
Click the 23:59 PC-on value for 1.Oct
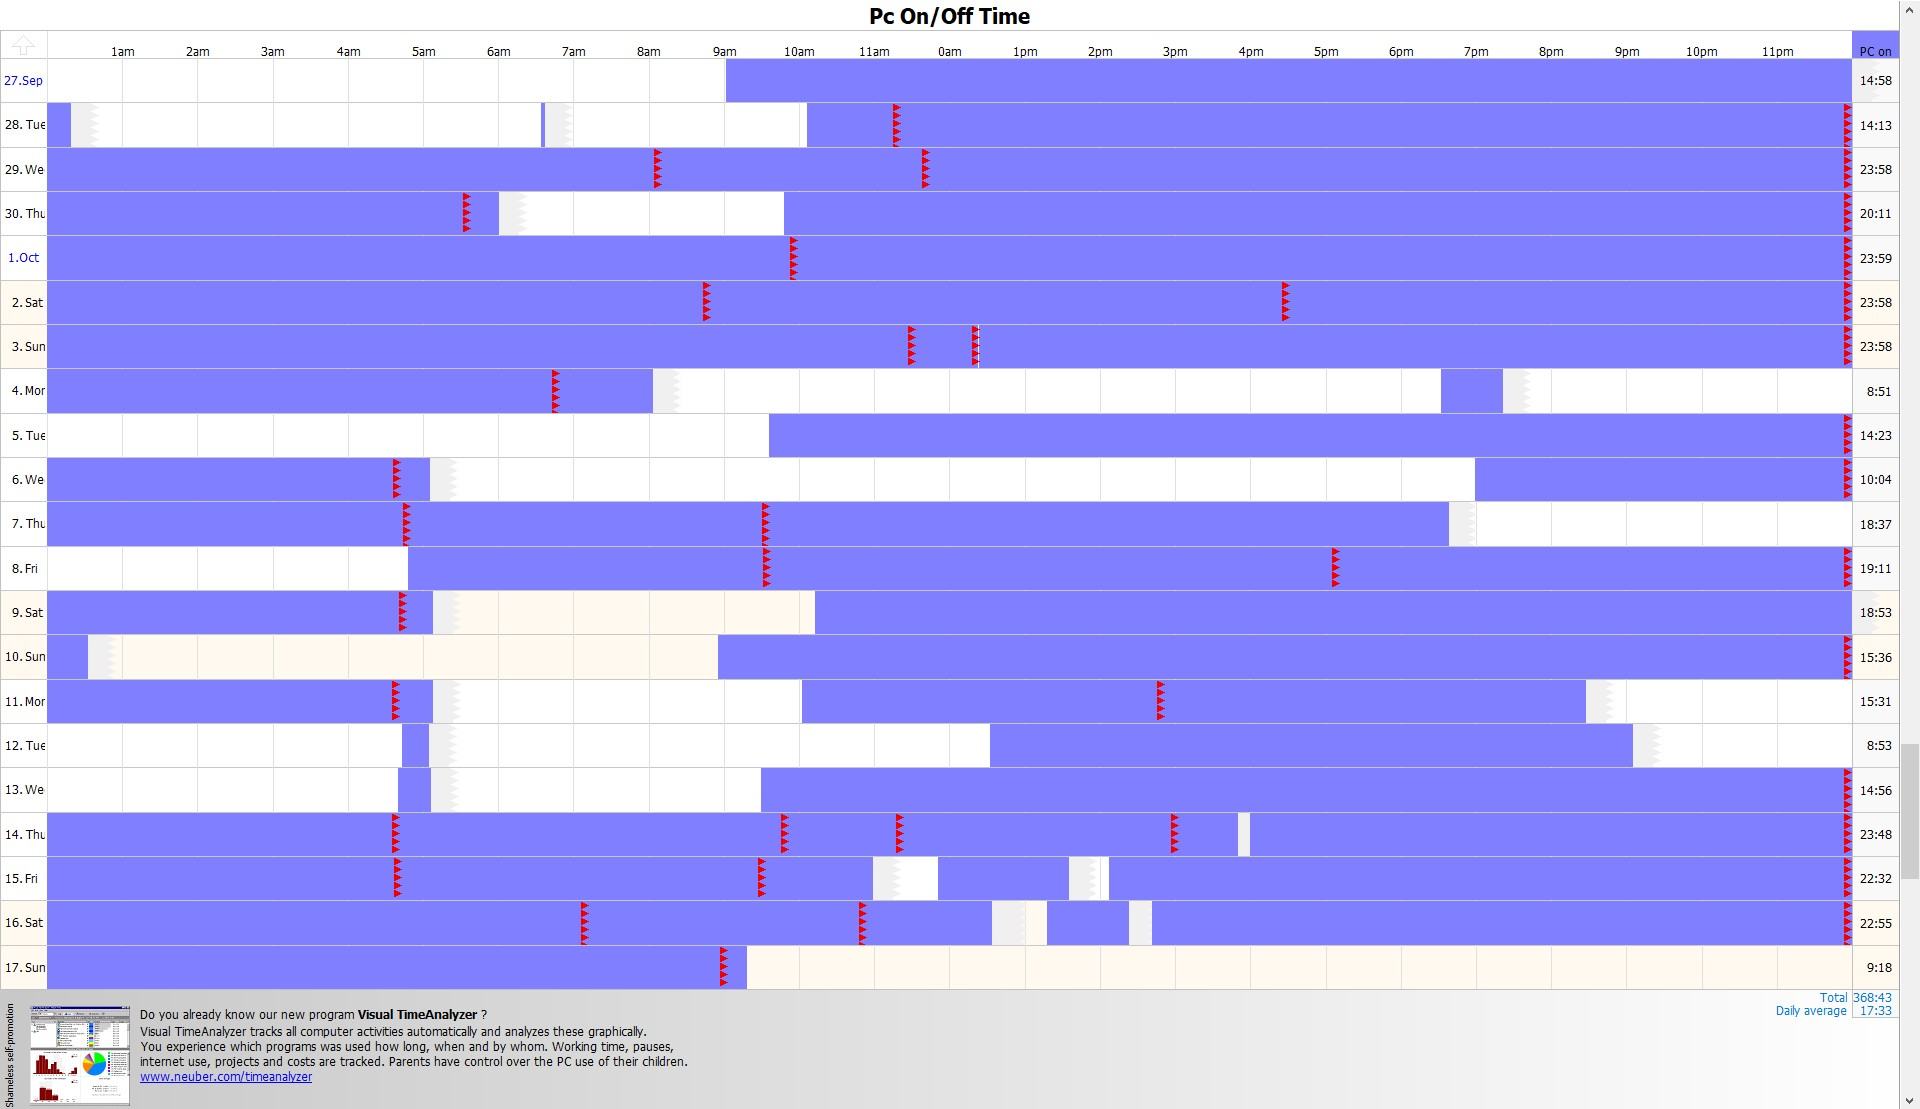click(x=1875, y=259)
